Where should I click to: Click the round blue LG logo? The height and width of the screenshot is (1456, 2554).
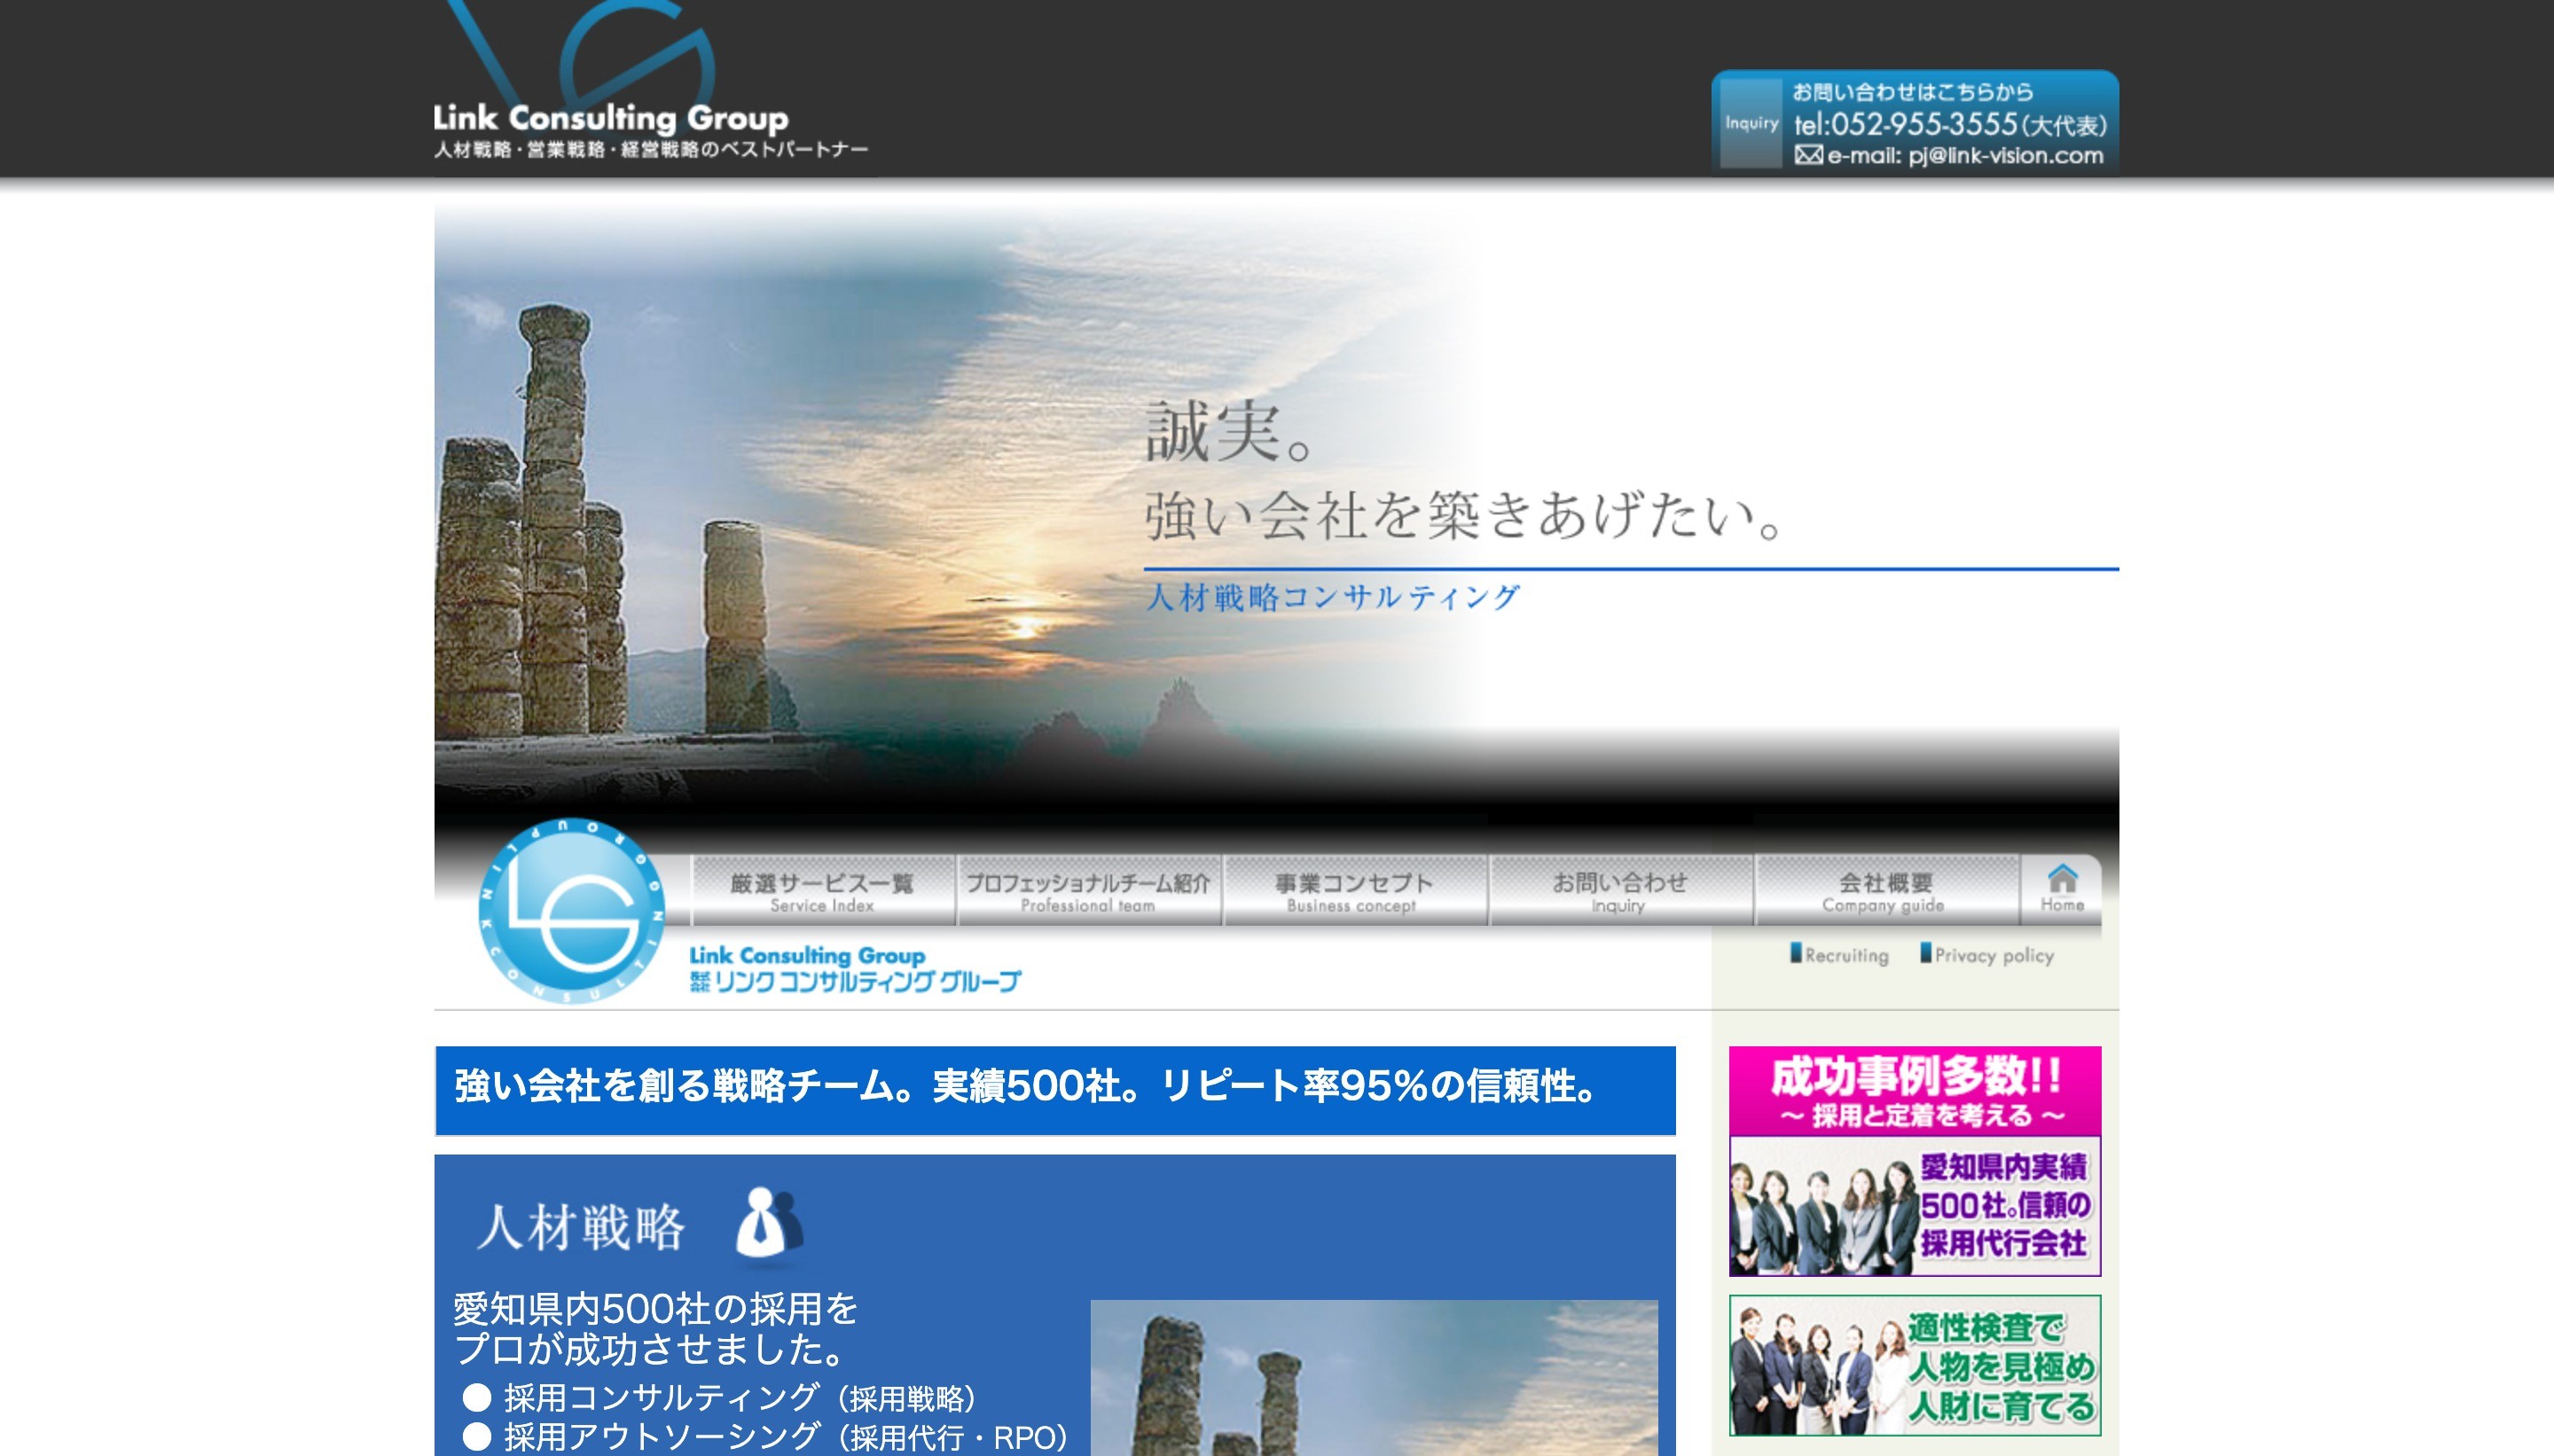click(572, 911)
